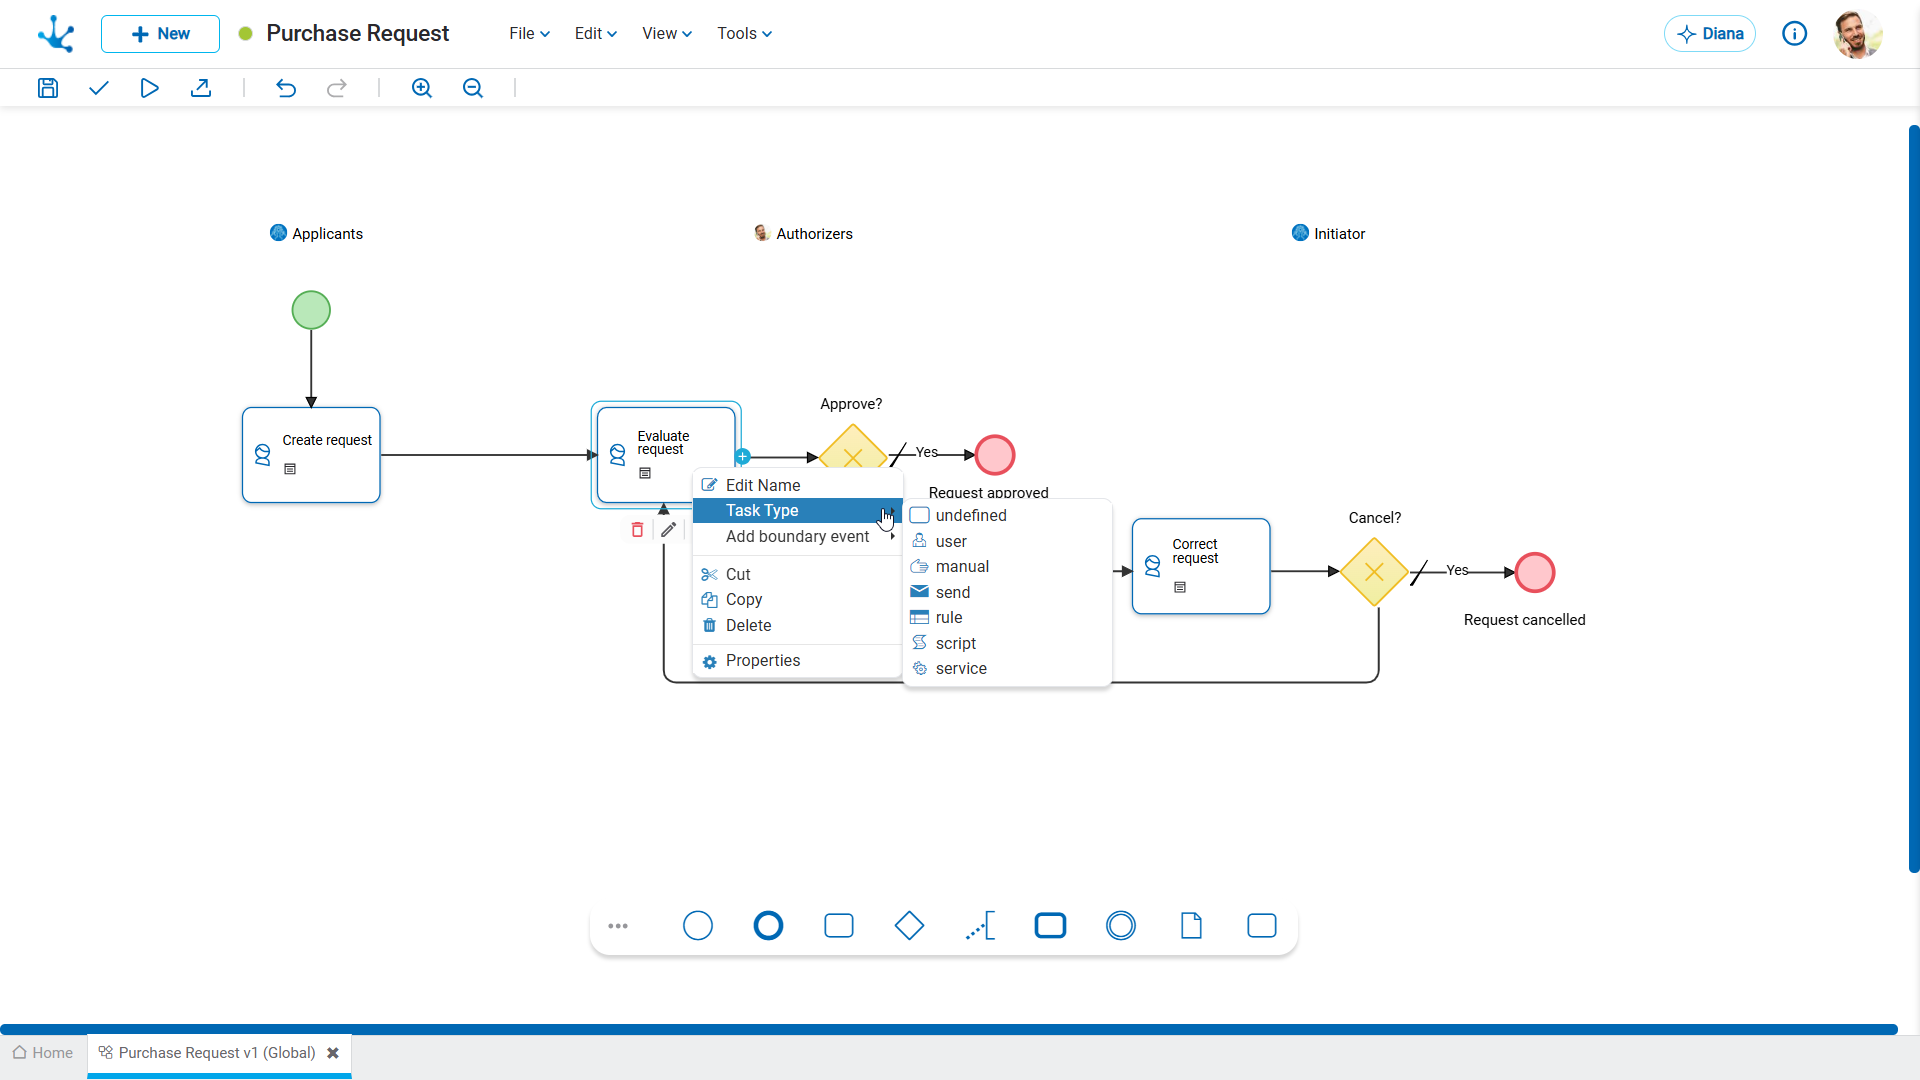Select the text annotation tool in palette
The height and width of the screenshot is (1080, 1920).
[x=980, y=926]
